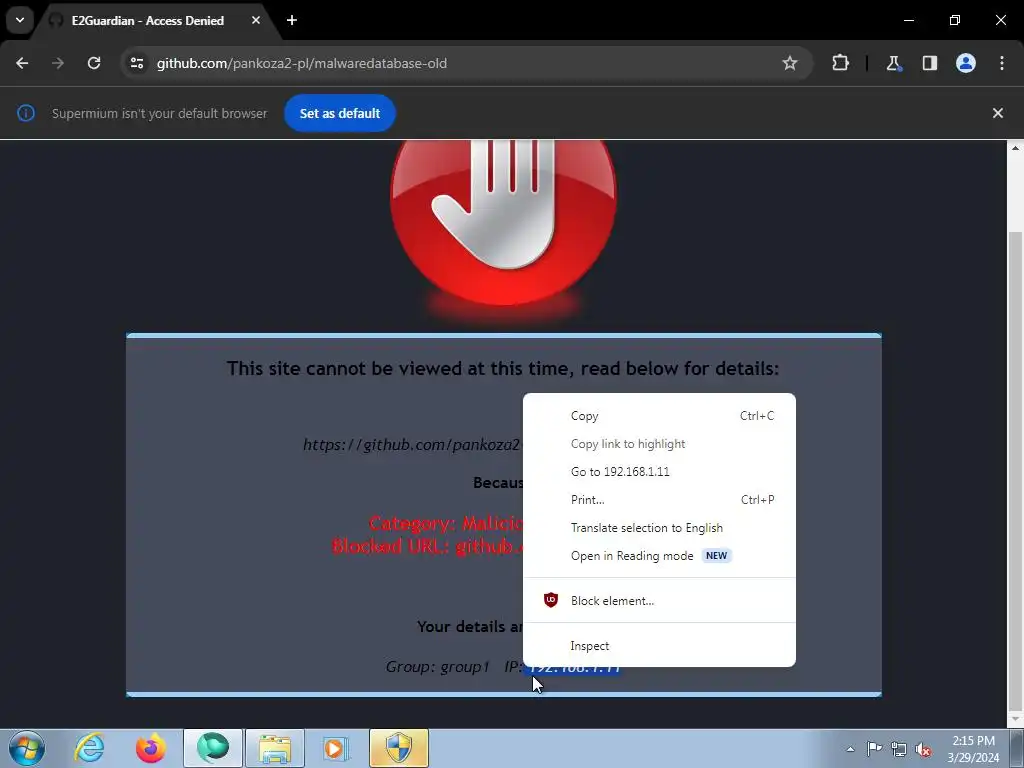Bookmark this page with the star

pyautogui.click(x=790, y=63)
